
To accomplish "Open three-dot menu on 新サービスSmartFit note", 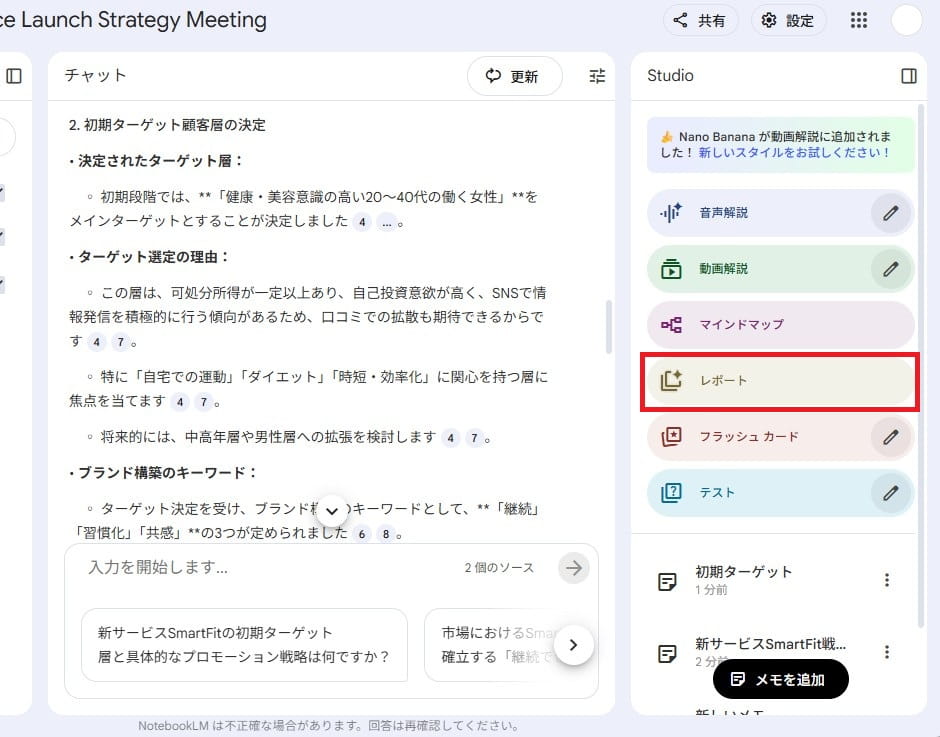I will pos(887,652).
